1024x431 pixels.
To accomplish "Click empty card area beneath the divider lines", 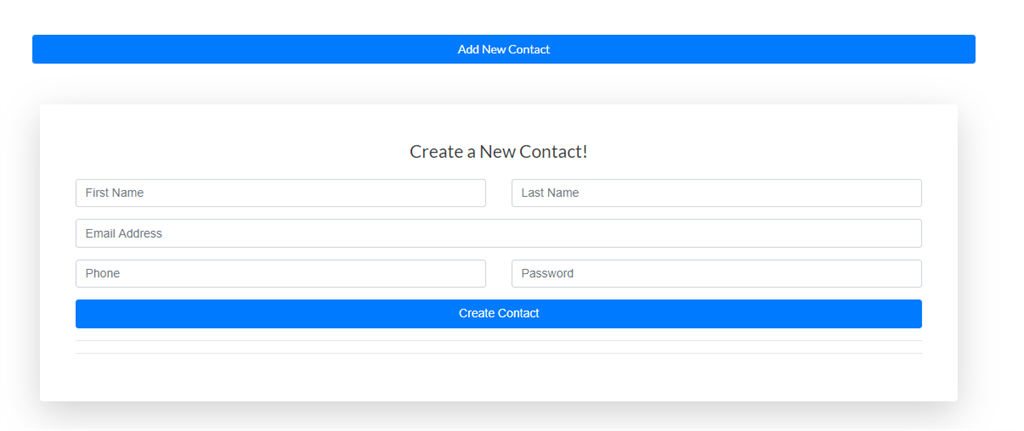I will click(498, 379).
